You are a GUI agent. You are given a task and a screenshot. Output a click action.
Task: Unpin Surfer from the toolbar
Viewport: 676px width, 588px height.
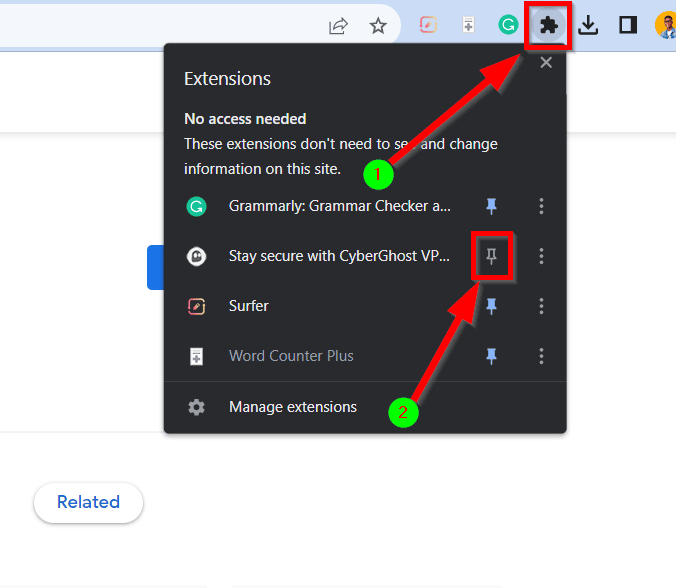[491, 306]
